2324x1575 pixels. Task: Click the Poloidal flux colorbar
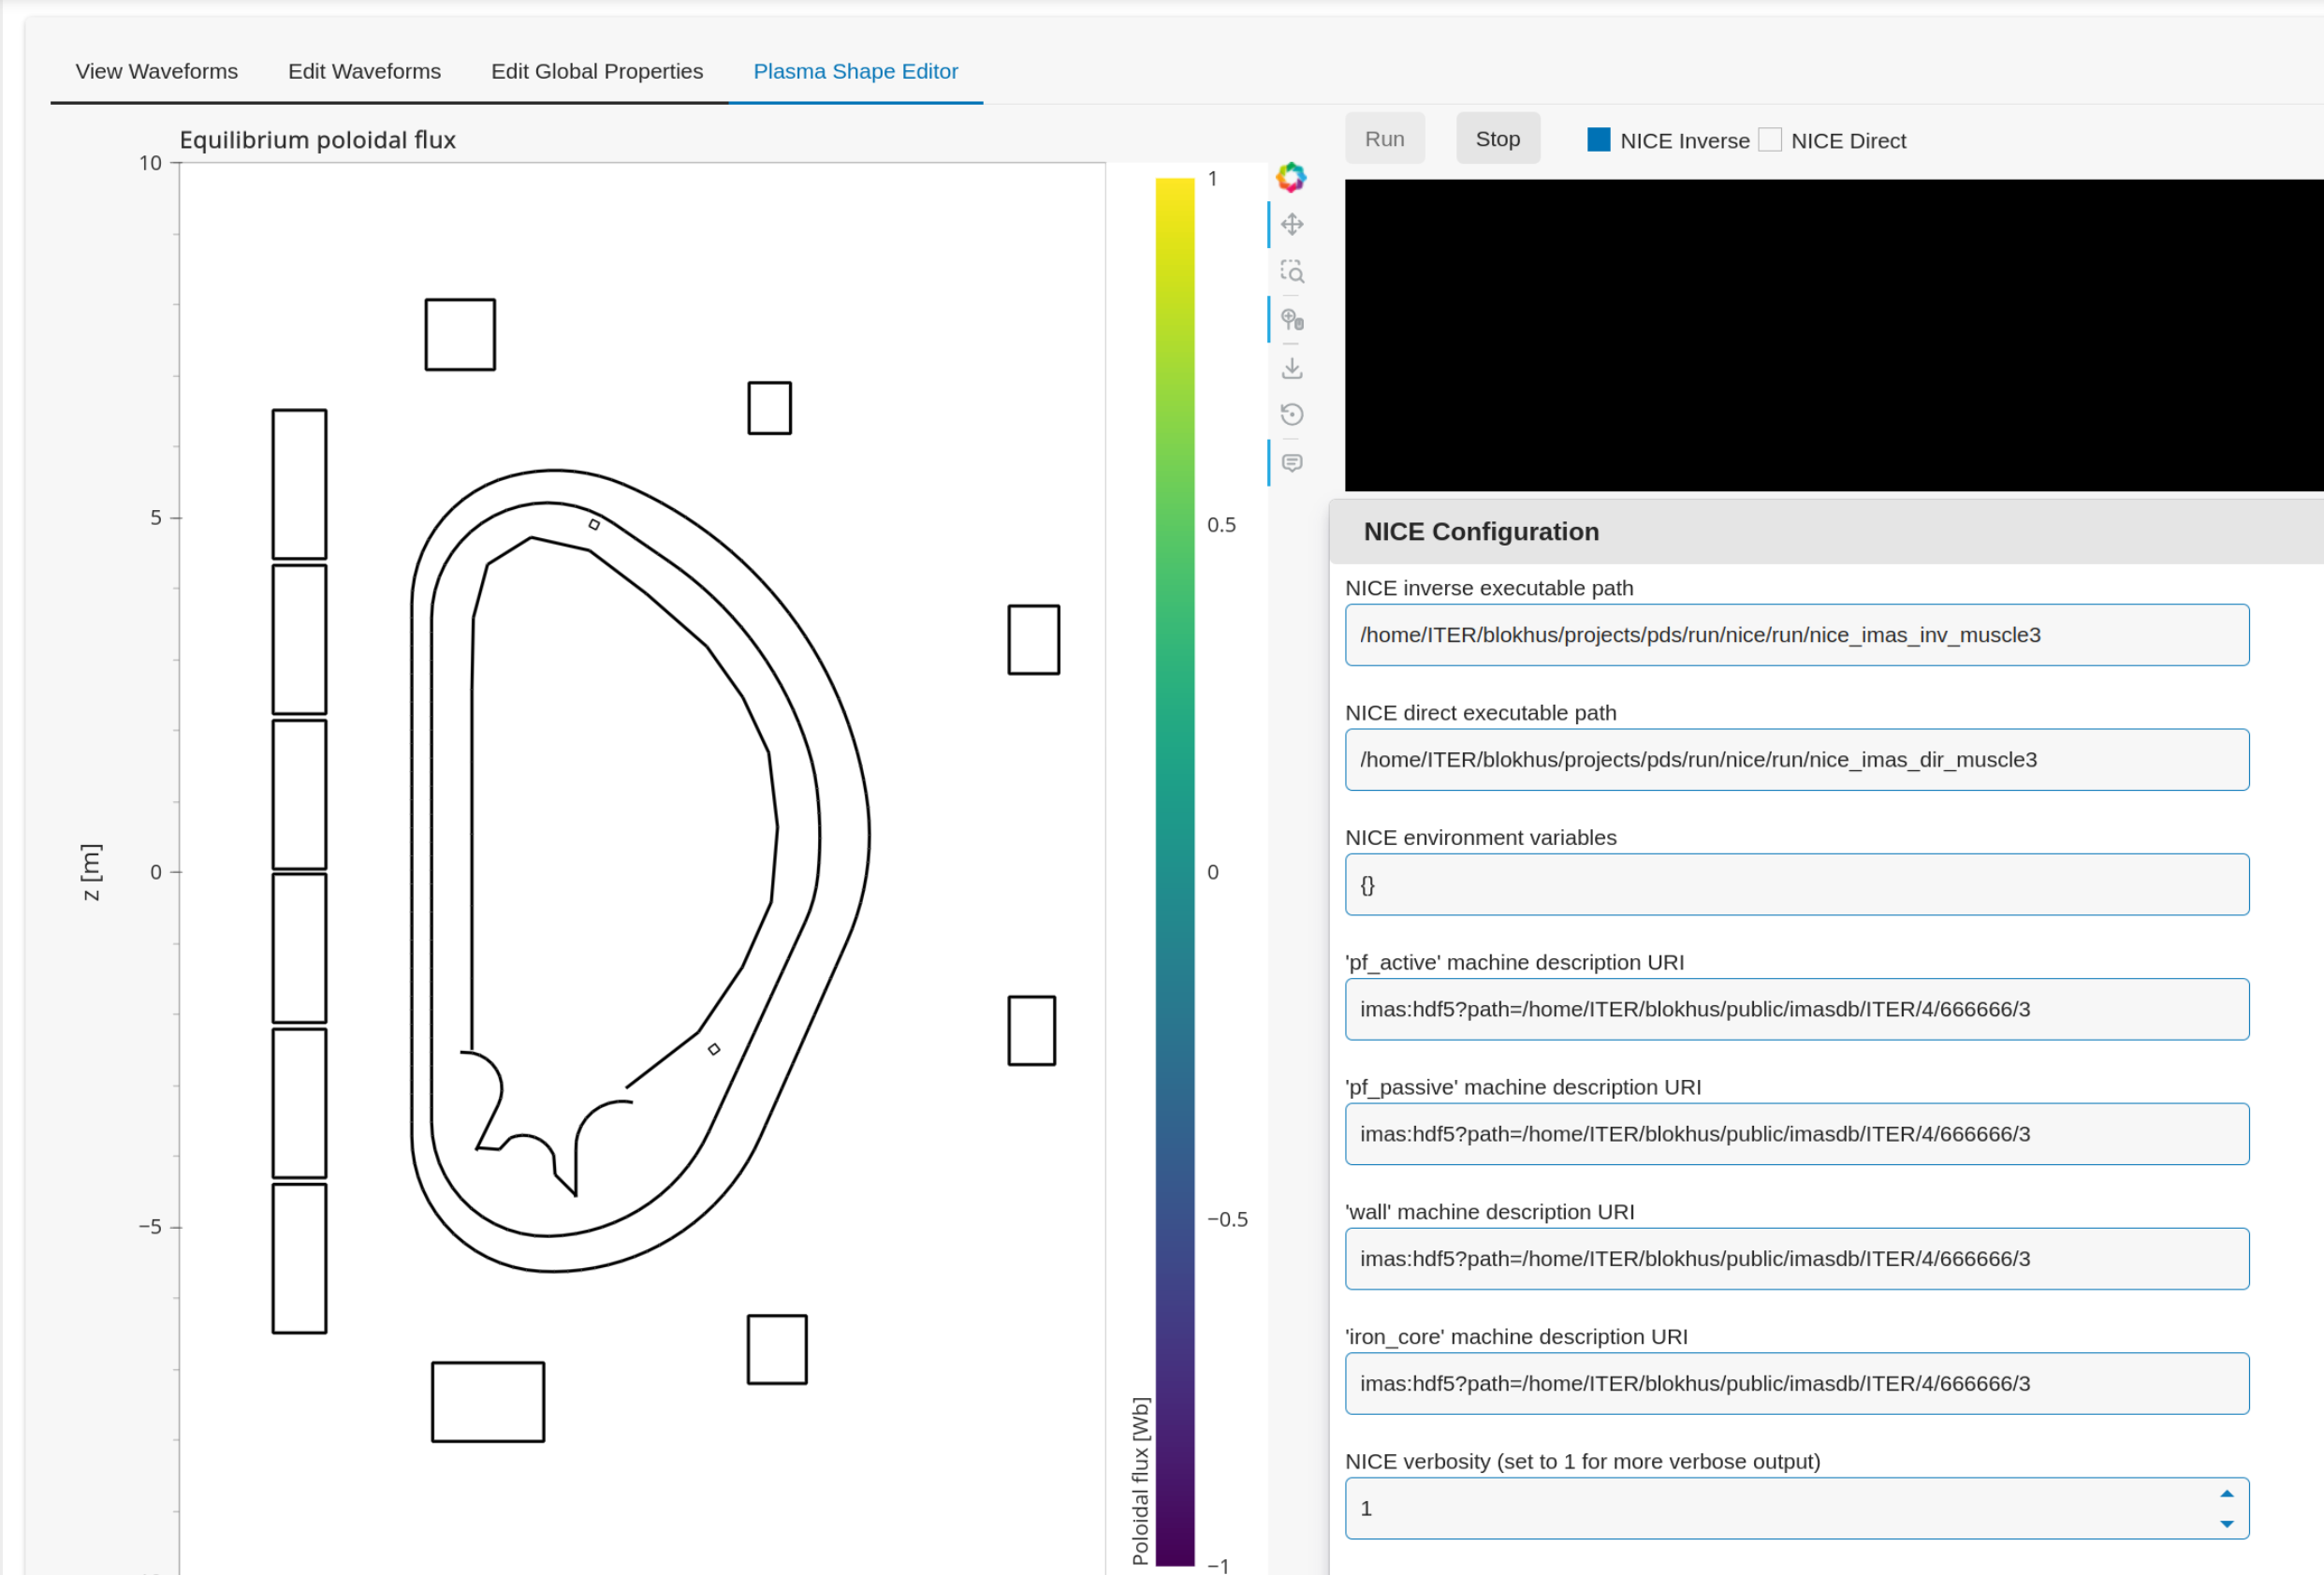click(x=1175, y=871)
